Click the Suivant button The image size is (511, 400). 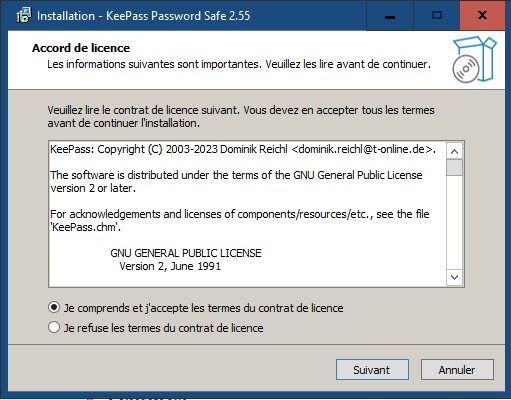click(x=372, y=370)
